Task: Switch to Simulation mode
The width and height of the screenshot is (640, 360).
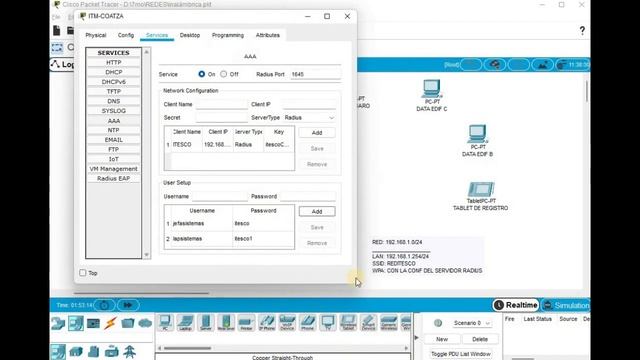Action: pyautogui.click(x=567, y=305)
